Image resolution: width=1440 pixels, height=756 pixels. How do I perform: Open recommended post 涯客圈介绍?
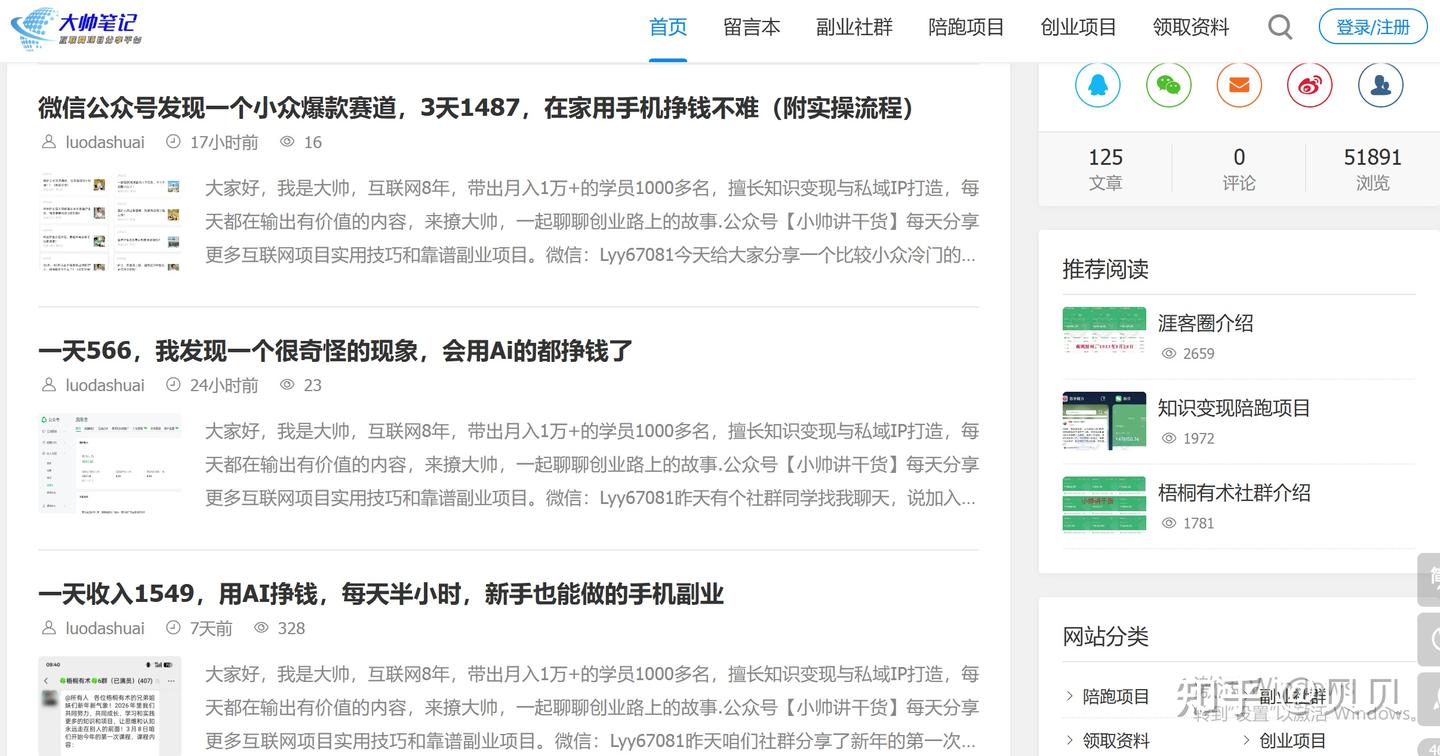pos(1205,323)
